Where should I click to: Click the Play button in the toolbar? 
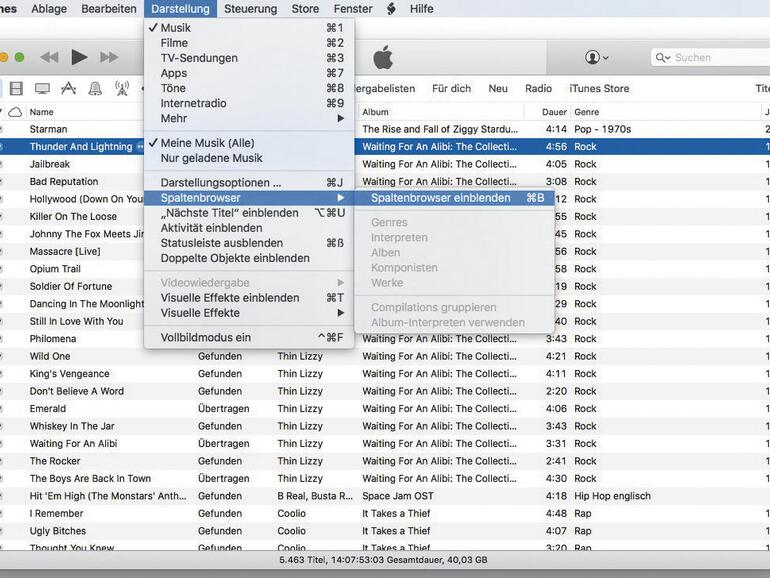(80, 58)
